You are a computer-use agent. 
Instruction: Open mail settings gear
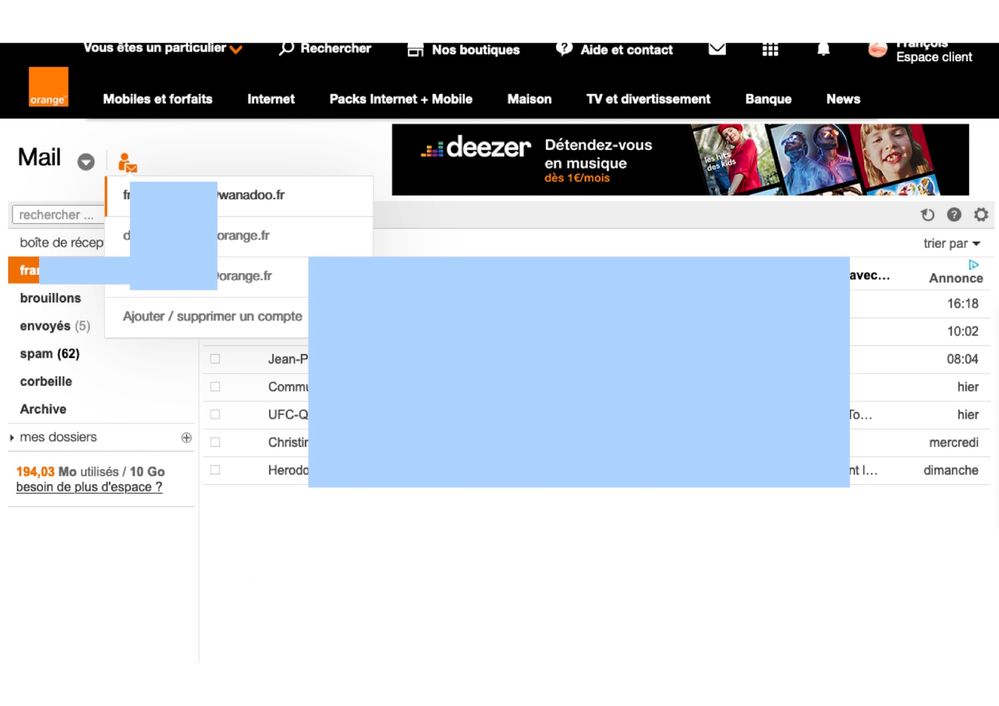pos(981,215)
